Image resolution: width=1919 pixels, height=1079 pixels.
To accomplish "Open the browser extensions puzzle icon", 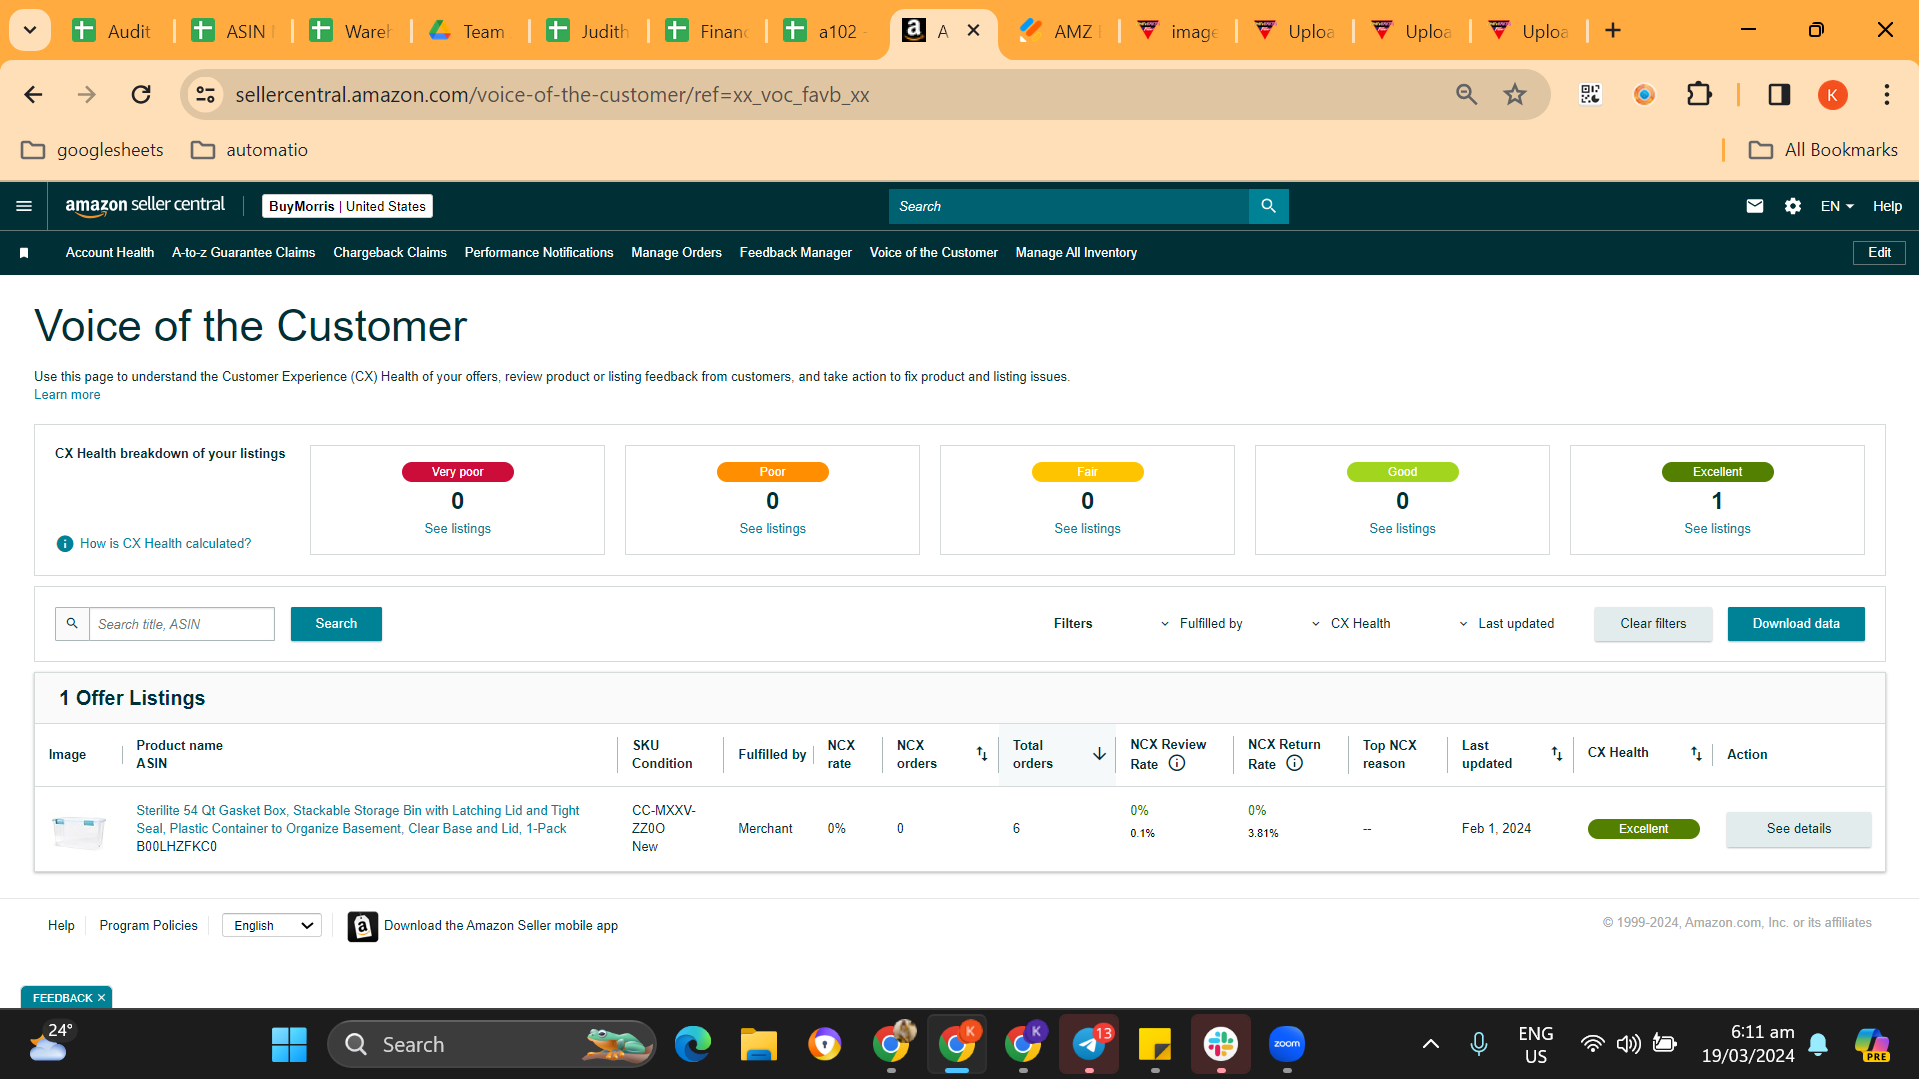I will [x=1699, y=95].
